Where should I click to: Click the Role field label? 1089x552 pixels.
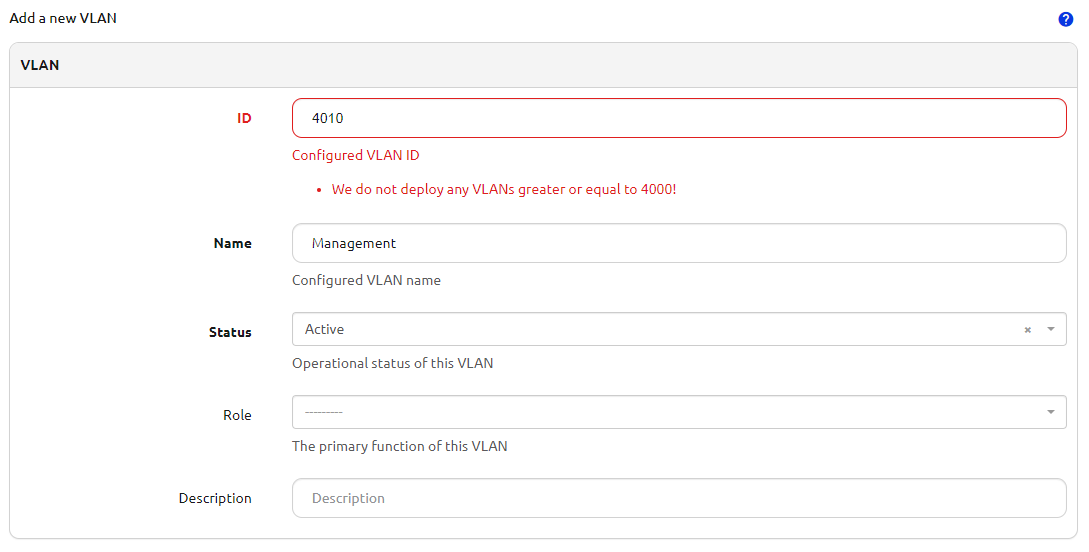(237, 415)
